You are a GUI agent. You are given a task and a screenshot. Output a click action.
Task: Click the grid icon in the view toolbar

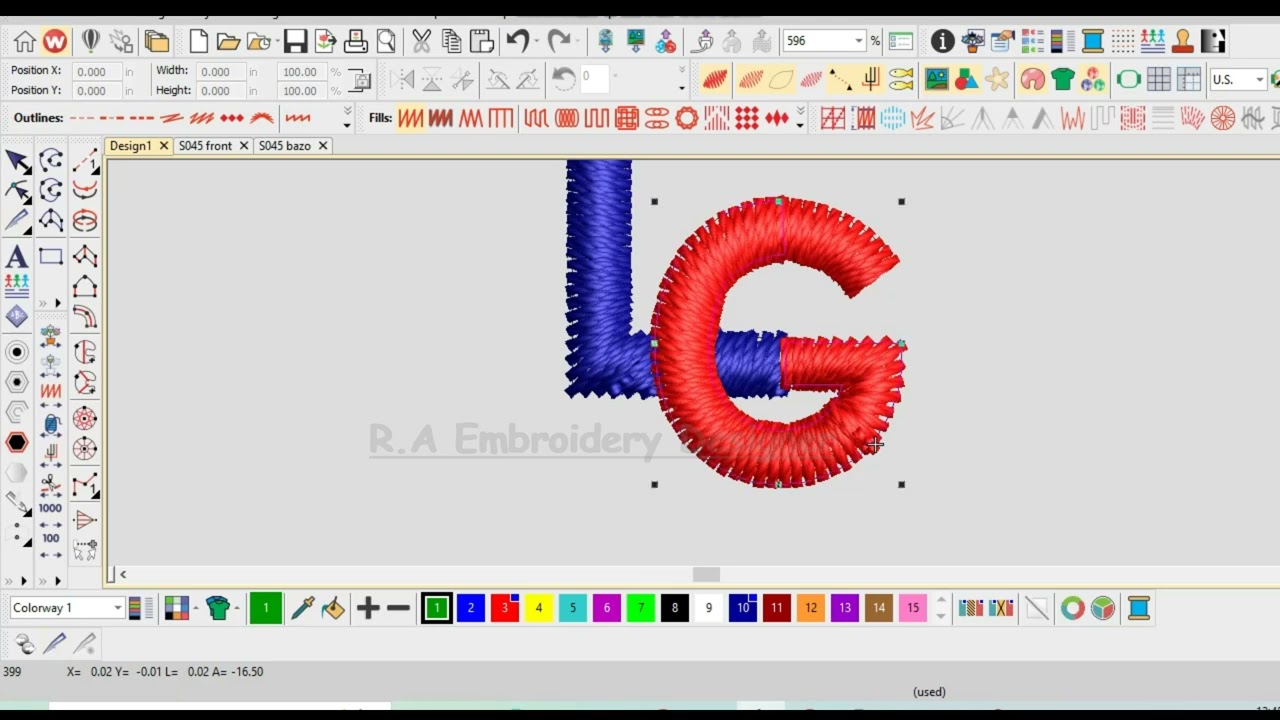pyautogui.click(x=1158, y=79)
